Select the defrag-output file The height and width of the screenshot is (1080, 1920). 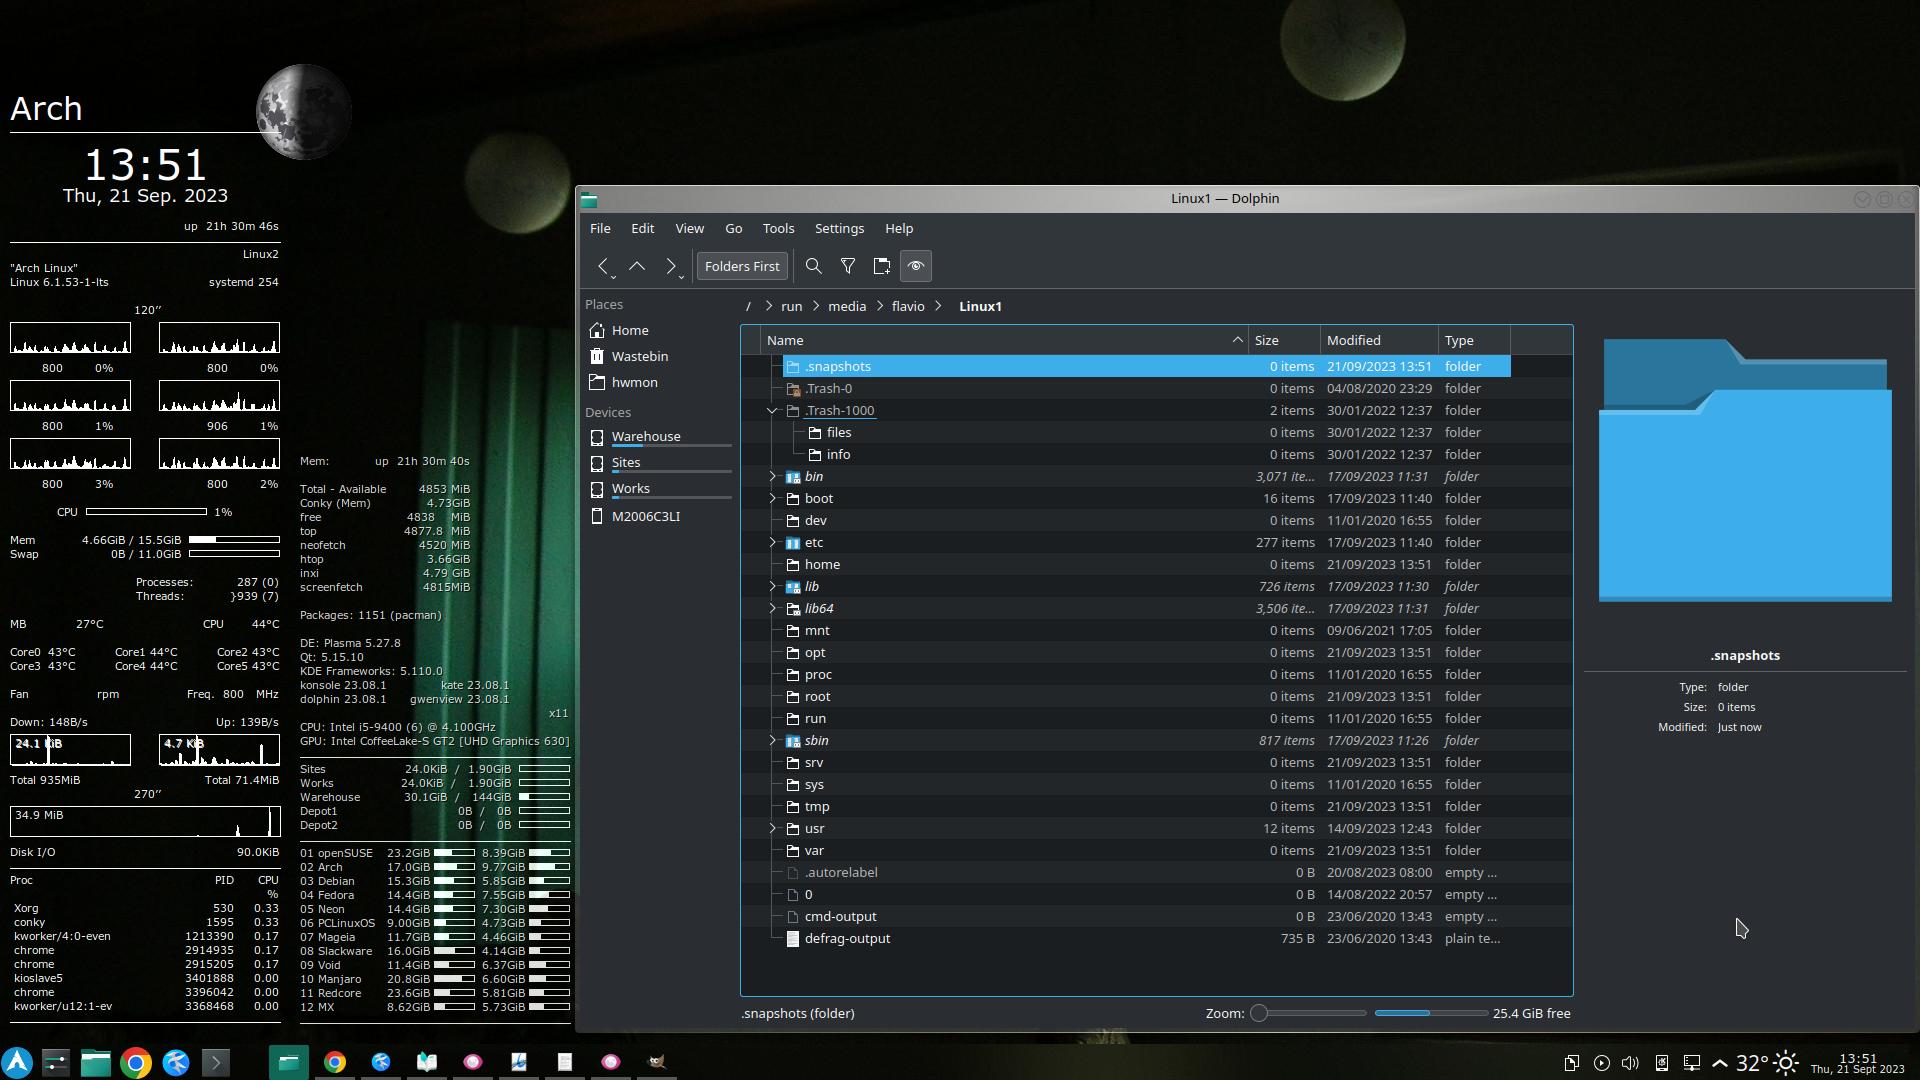coord(847,939)
